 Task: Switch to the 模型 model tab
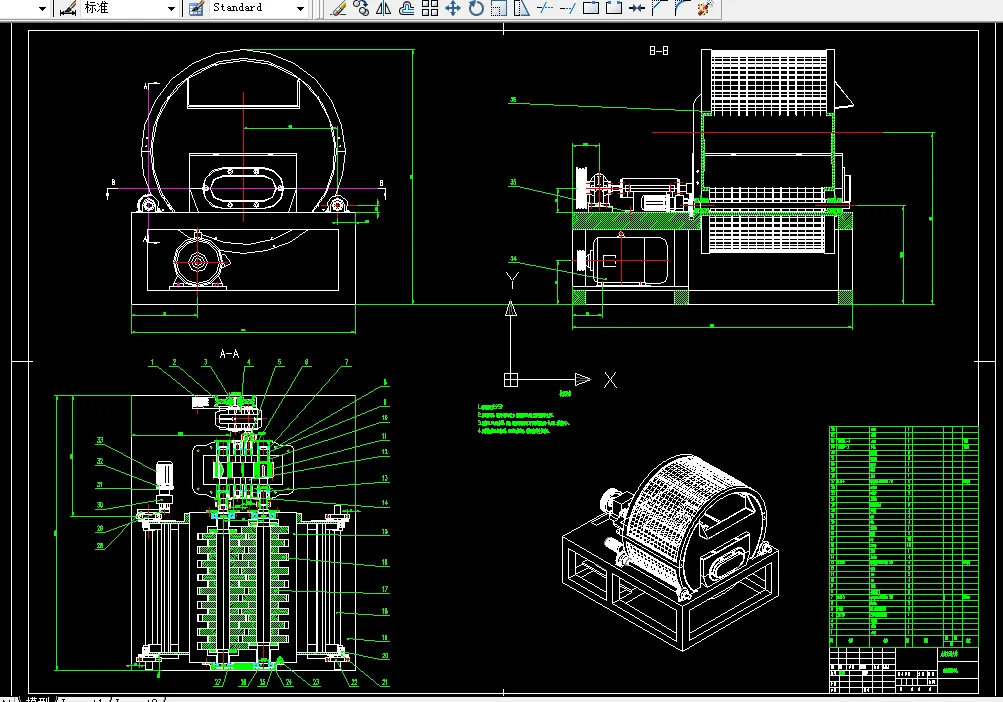point(37,698)
